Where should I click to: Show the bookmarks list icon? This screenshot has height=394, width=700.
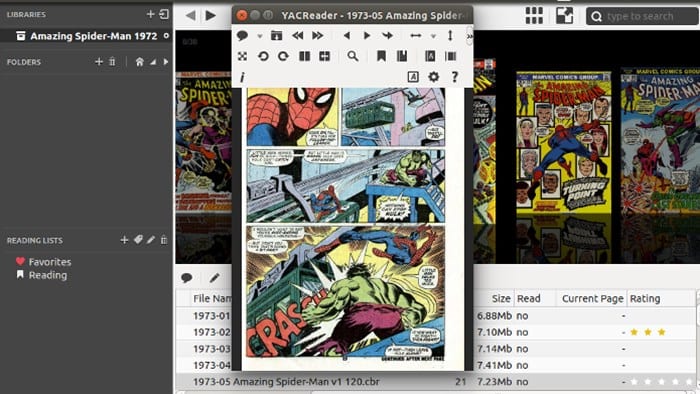(x=402, y=56)
